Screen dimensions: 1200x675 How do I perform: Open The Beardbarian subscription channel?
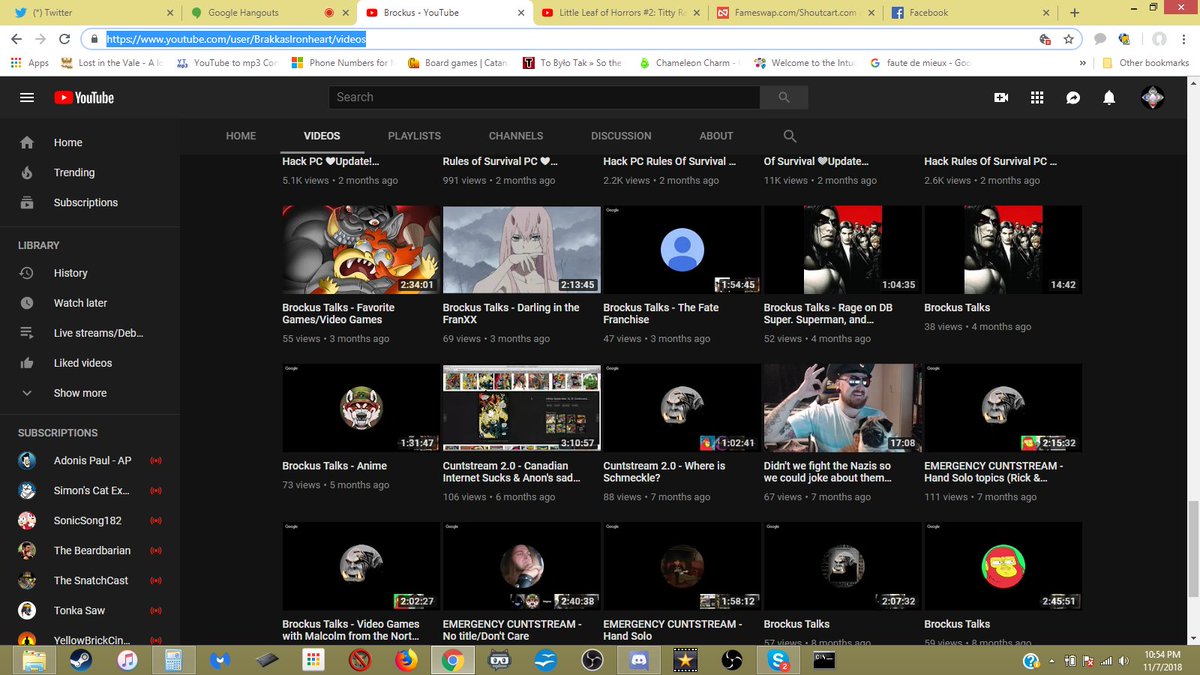click(x=90, y=551)
